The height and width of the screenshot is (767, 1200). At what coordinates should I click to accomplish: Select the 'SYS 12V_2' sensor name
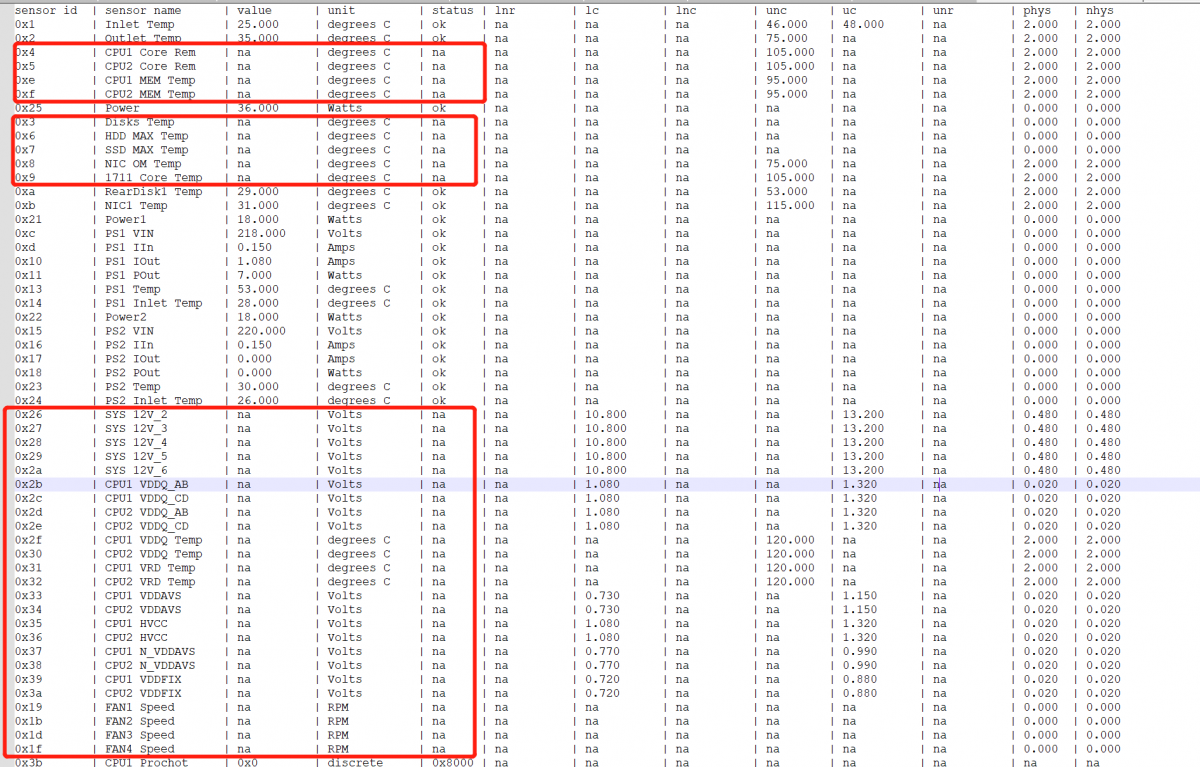click(x=136, y=414)
